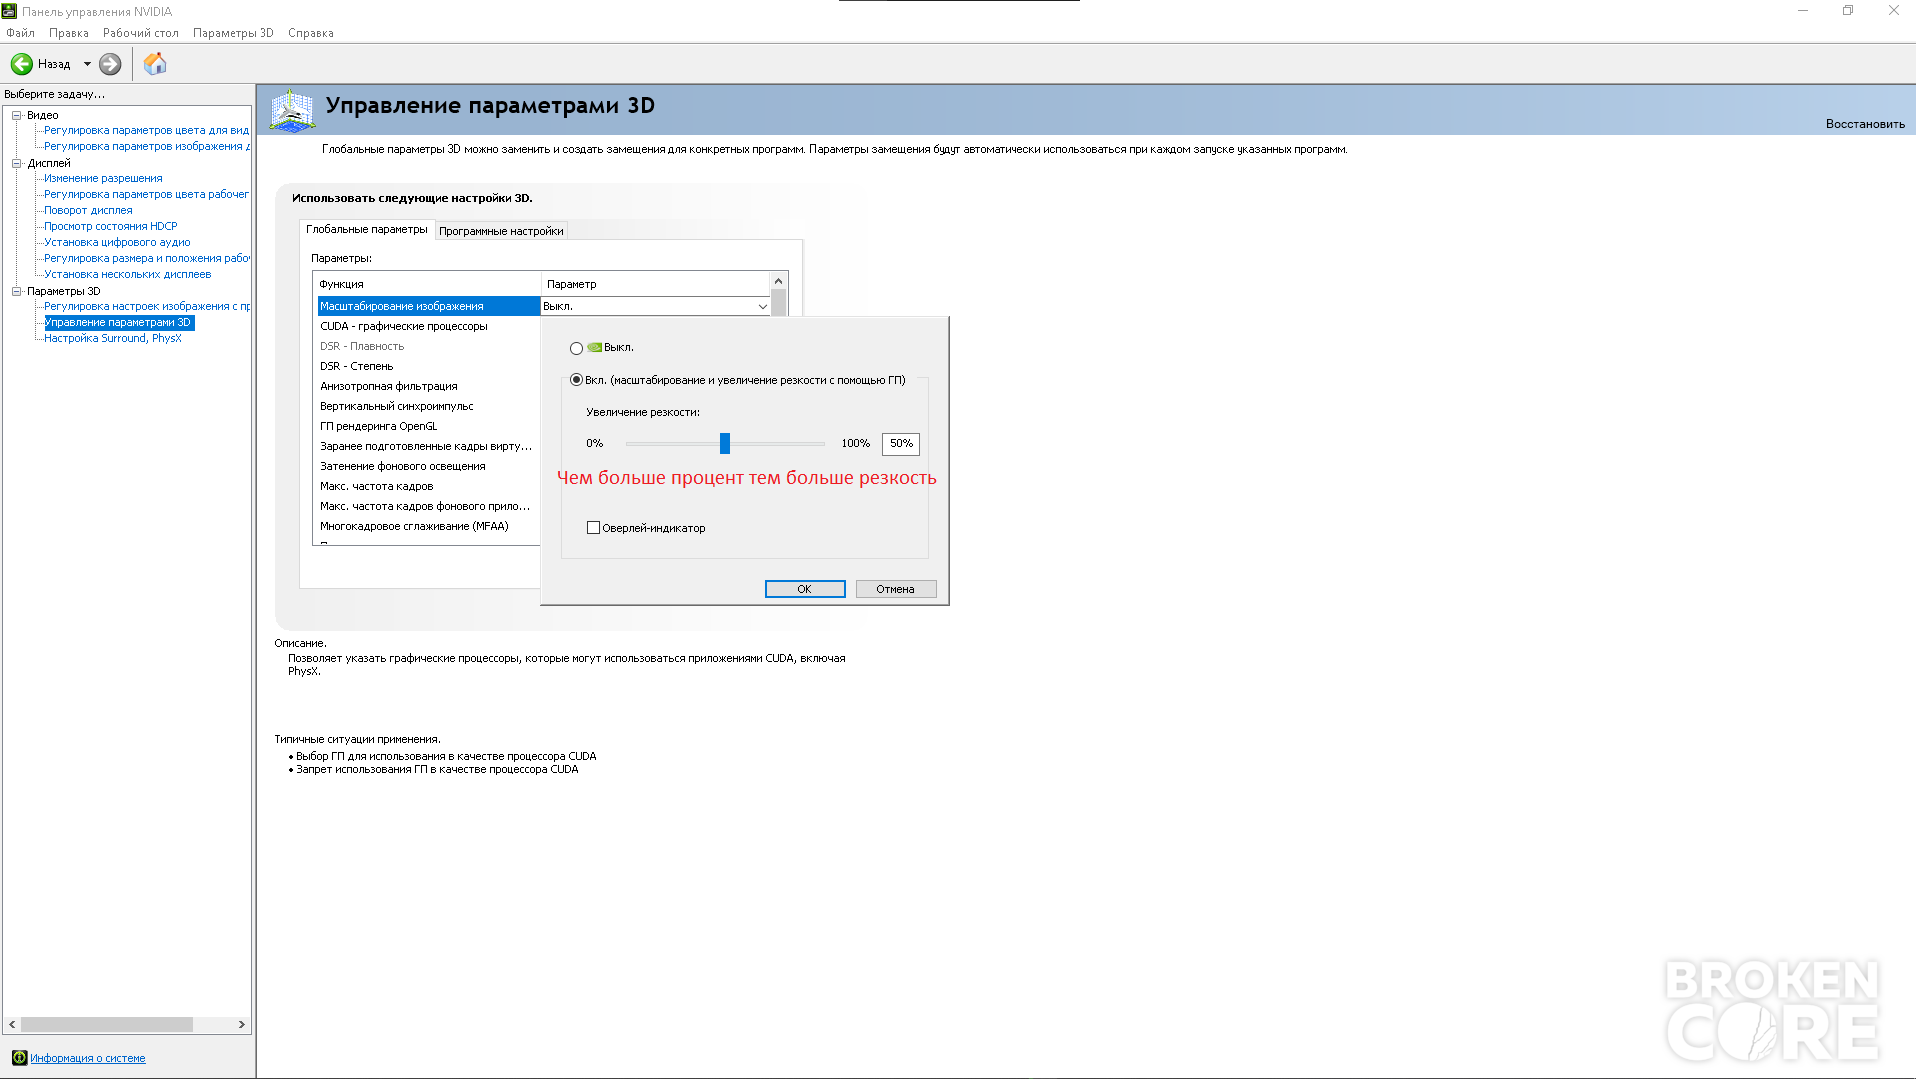Click the sharpness slider thumb
This screenshot has height=1079, width=1916.
(725, 443)
